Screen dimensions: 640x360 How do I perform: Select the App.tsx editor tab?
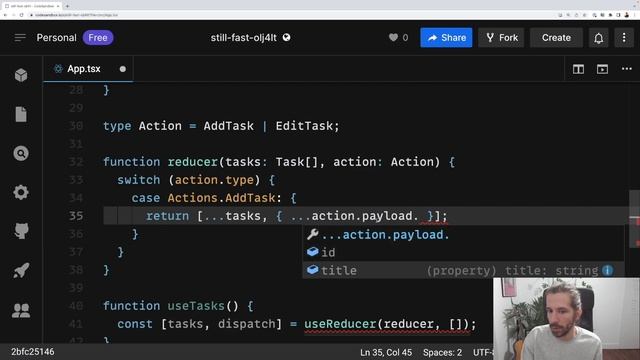[88, 69]
